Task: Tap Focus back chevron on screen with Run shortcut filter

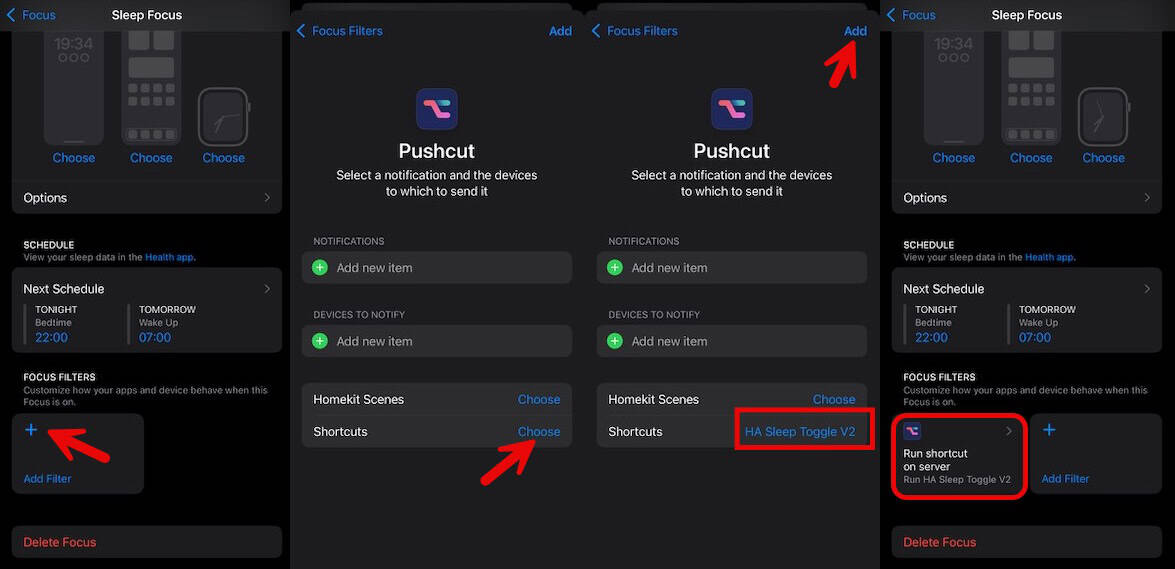Action: 892,15
